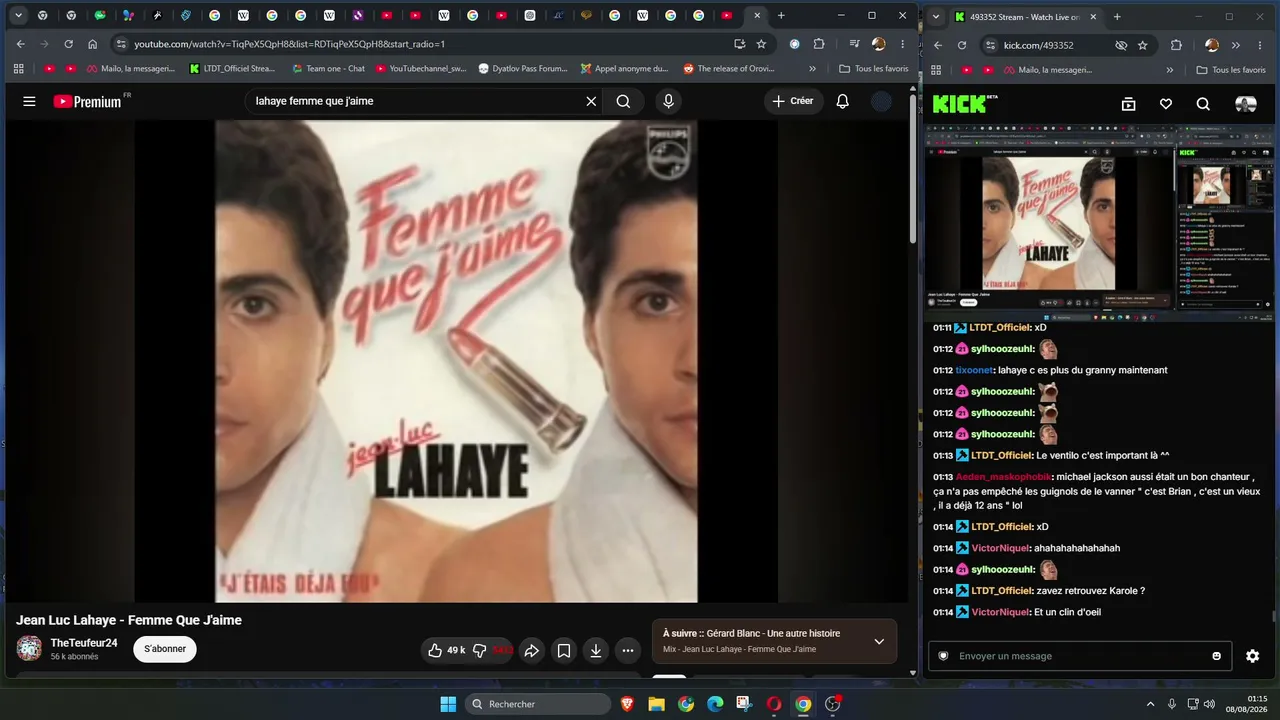This screenshot has width=1280, height=720.
Task: Open Chrome menu in the YouTube window
Action: (x=902, y=44)
